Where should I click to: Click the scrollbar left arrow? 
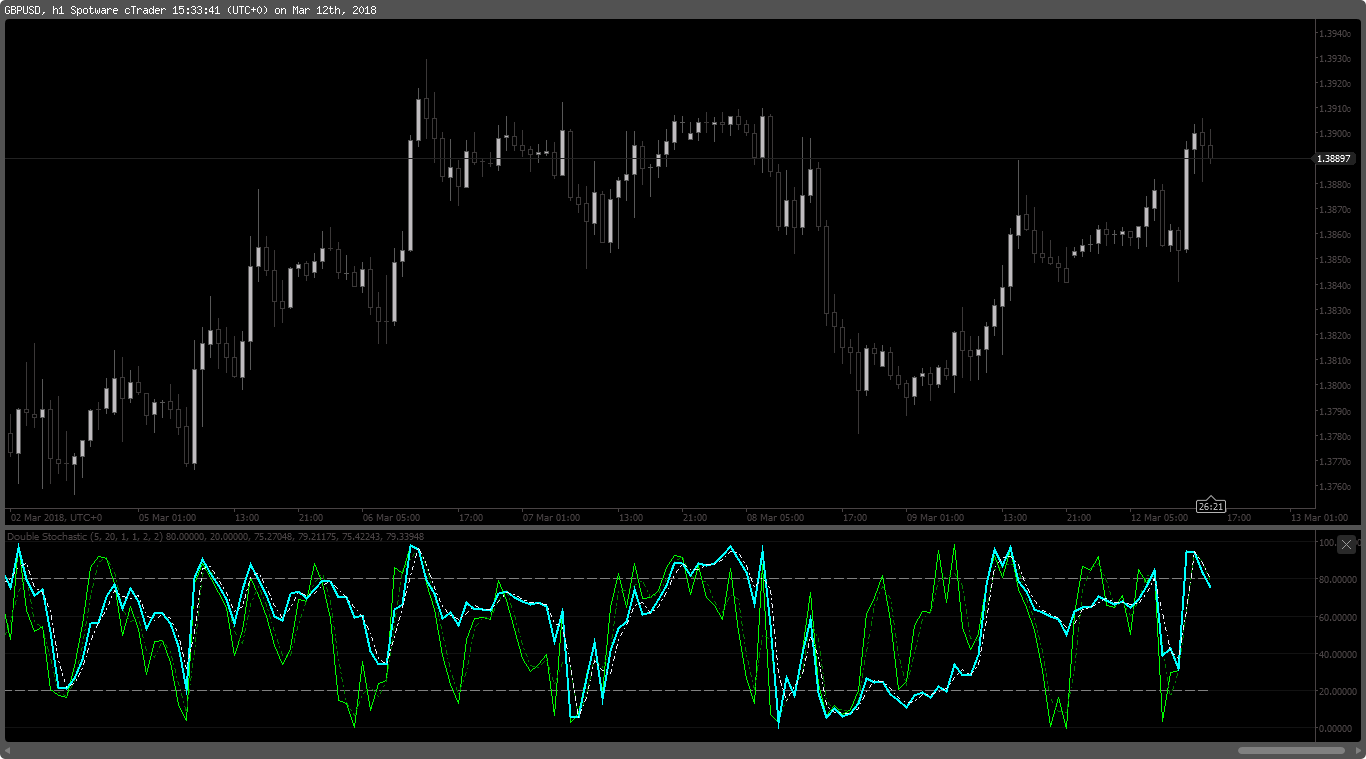tap(9, 750)
